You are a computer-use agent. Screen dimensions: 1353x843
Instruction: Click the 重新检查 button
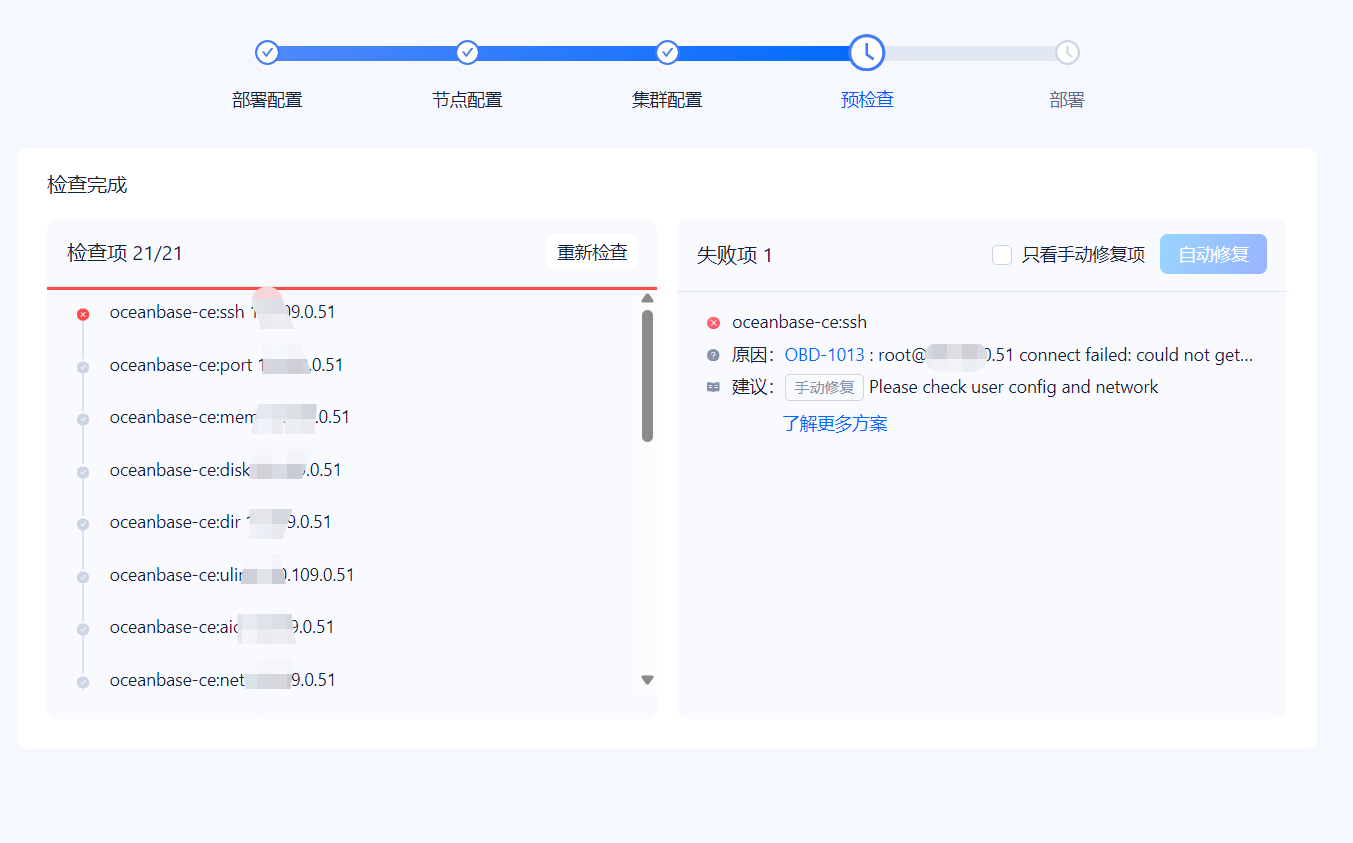point(592,253)
